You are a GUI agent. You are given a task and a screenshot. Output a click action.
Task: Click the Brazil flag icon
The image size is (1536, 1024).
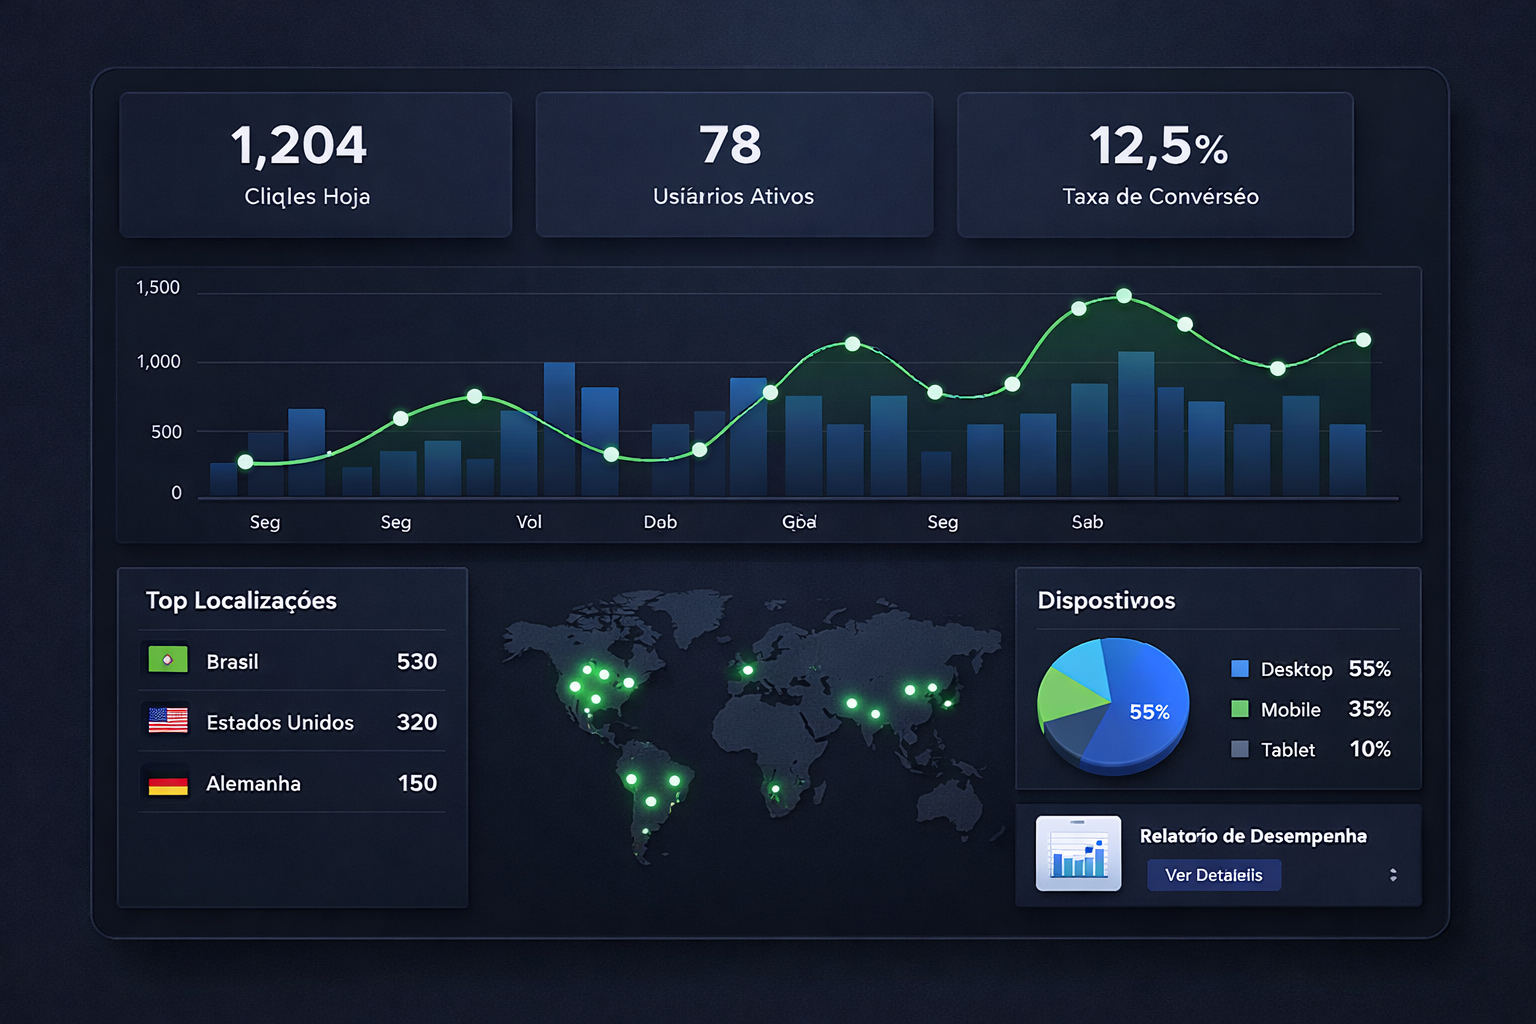(x=168, y=660)
